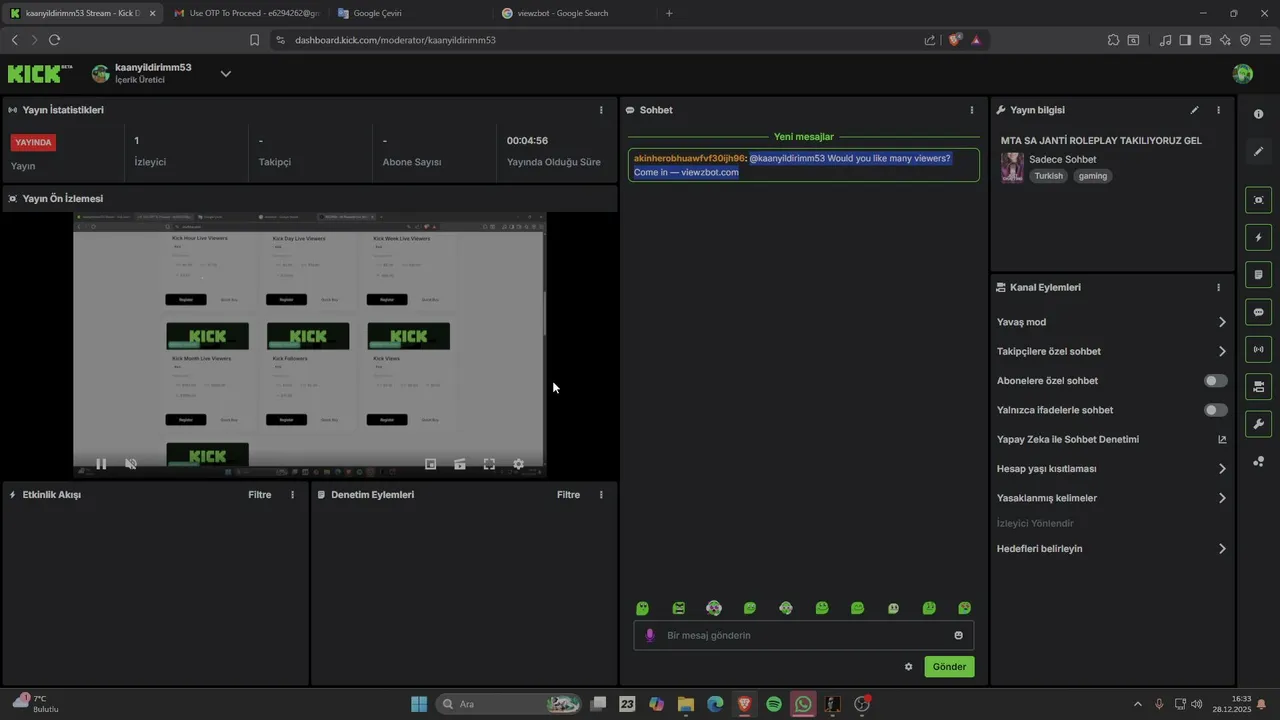1280x720 pixels.
Task: Toggle the broadcast stats sidebar icon
Action: (1258, 349)
